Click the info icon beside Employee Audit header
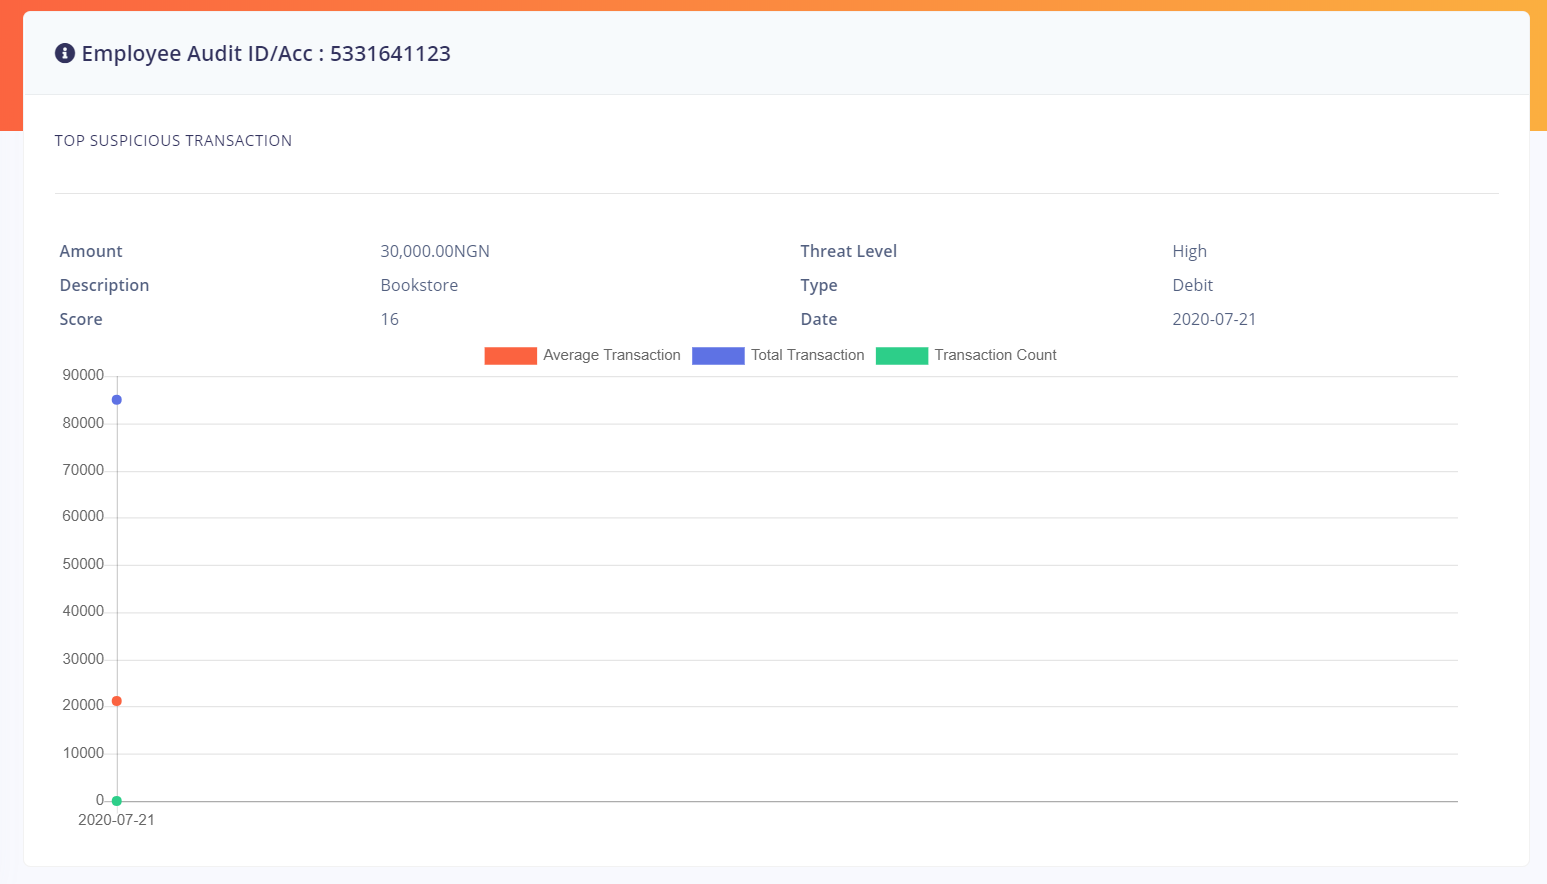This screenshot has width=1547, height=884. point(64,53)
